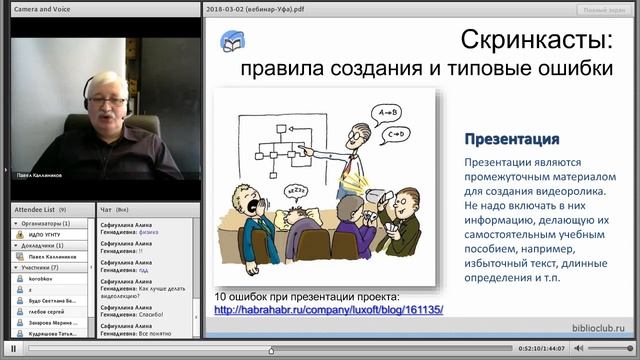Open the Полный экран full-screen button

604,10
